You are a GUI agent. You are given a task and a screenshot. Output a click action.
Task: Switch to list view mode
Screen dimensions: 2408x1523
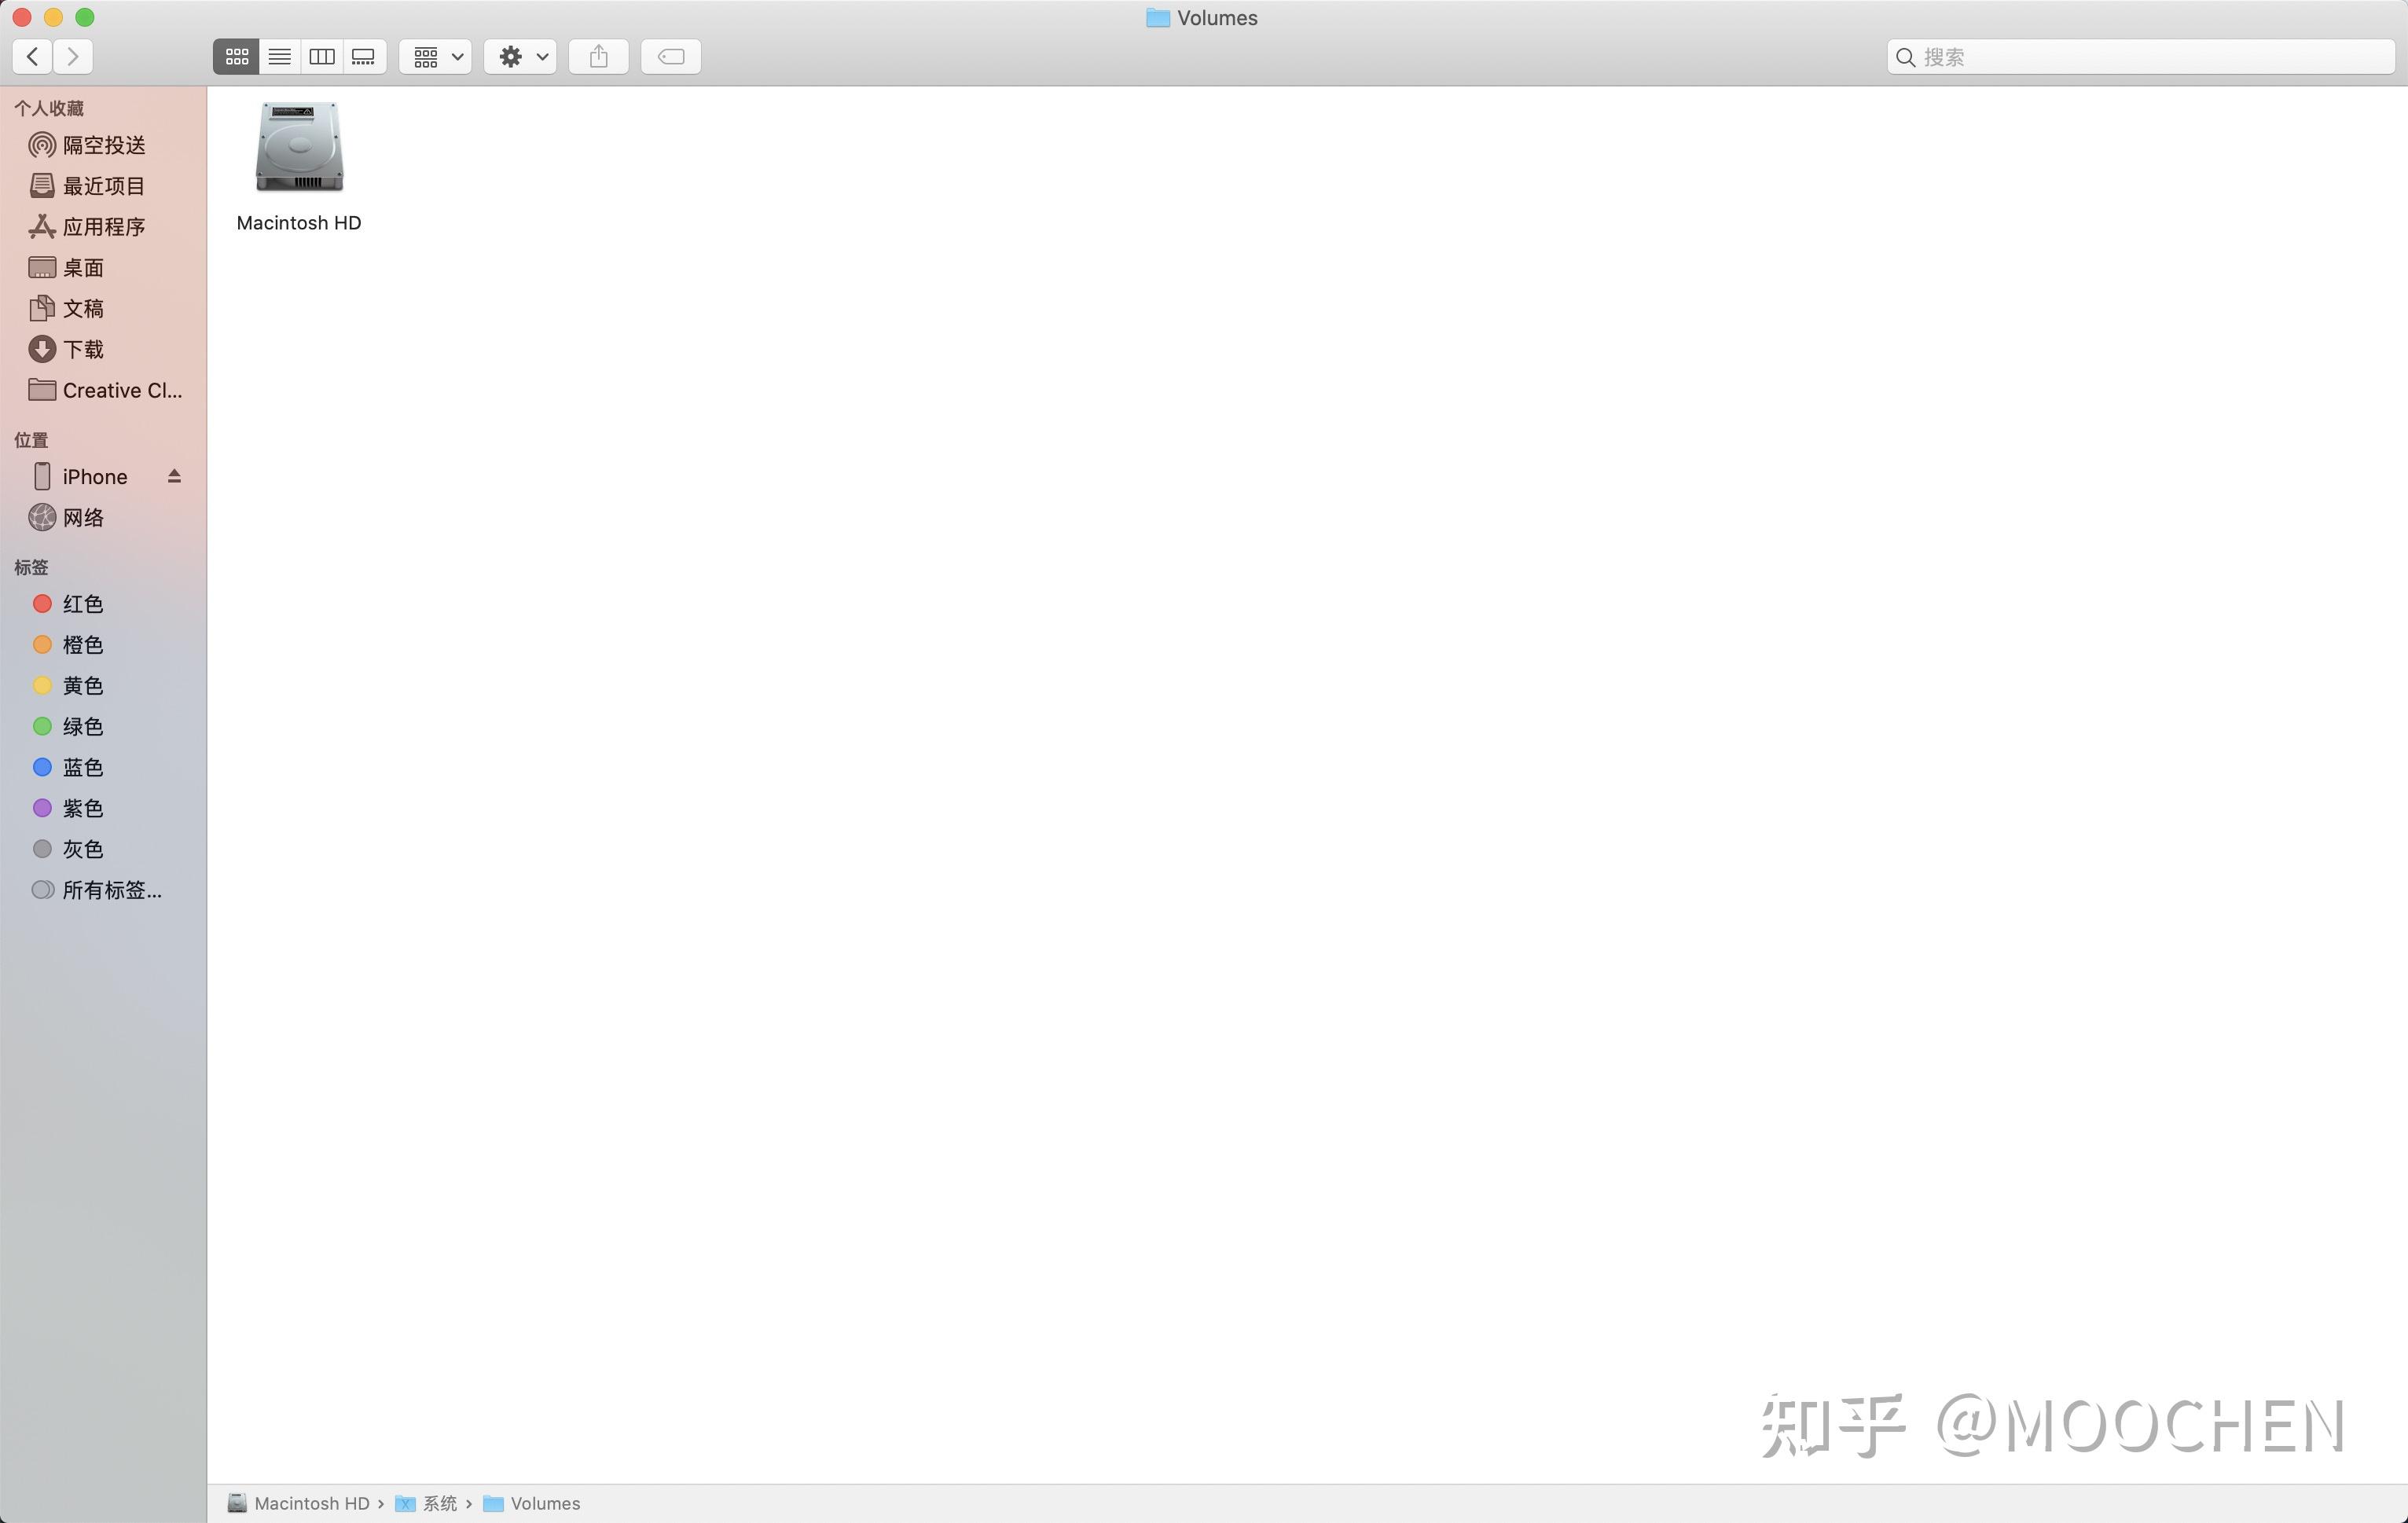[x=280, y=57]
